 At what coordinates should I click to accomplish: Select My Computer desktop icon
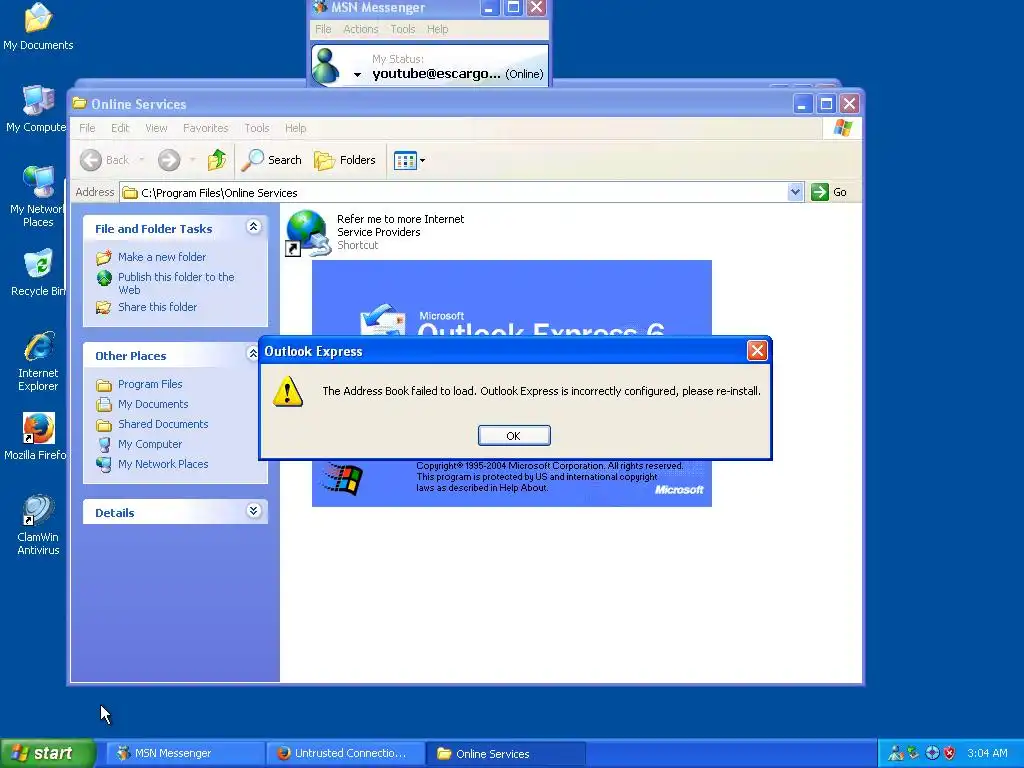[x=37, y=109]
